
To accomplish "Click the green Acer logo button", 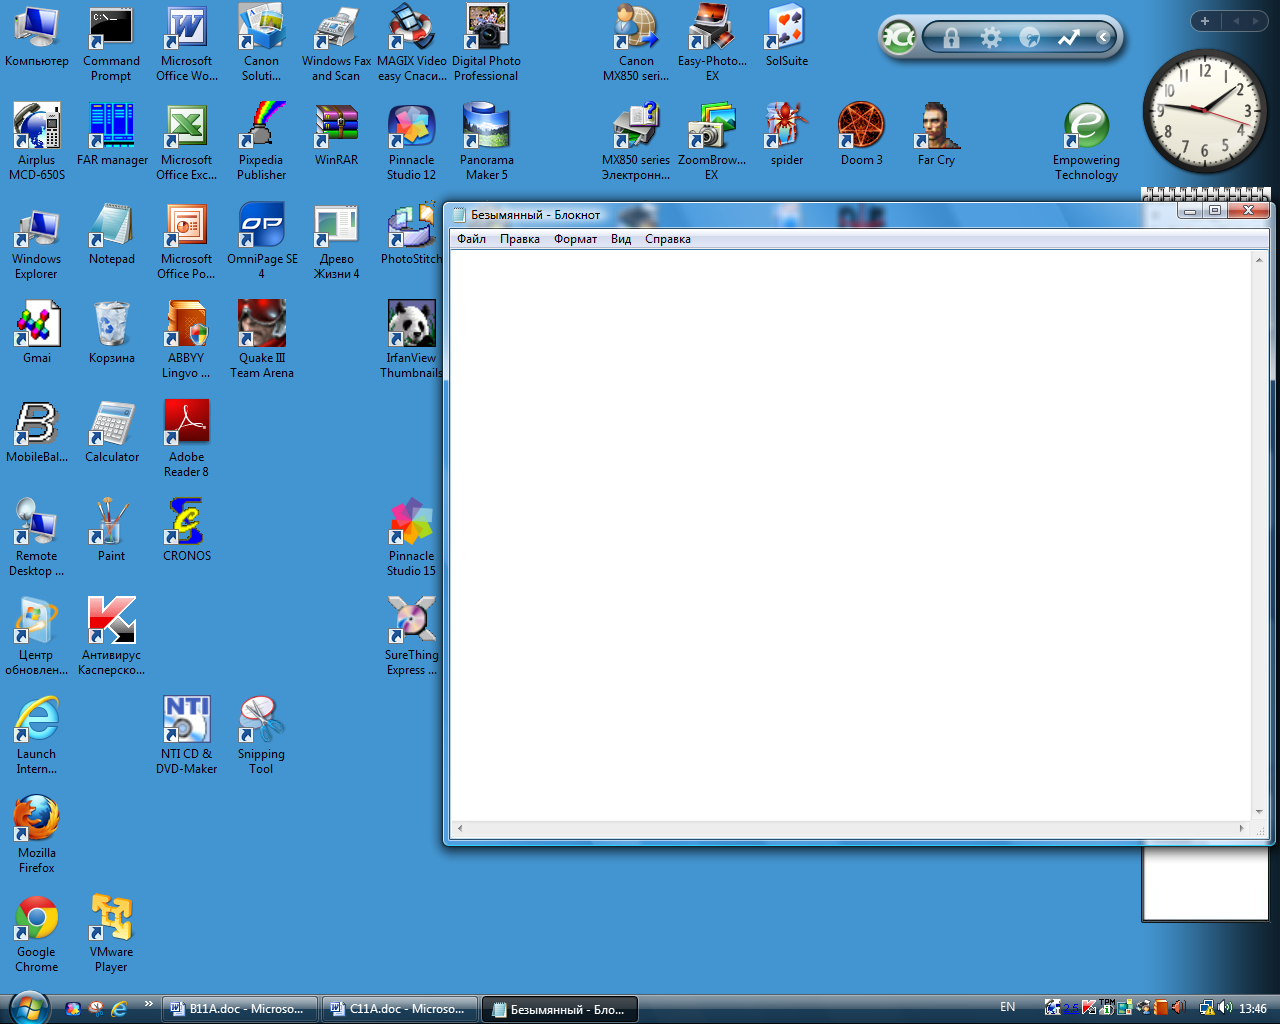I will tap(899, 38).
